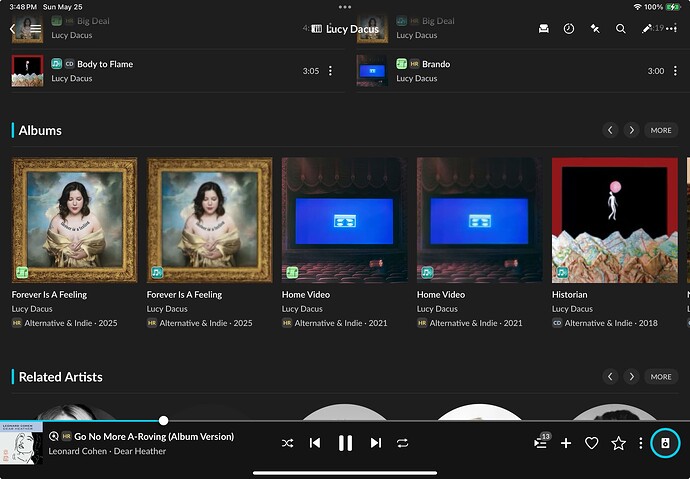Toggle heart favorite for current track
690x479 pixels.
coord(591,443)
